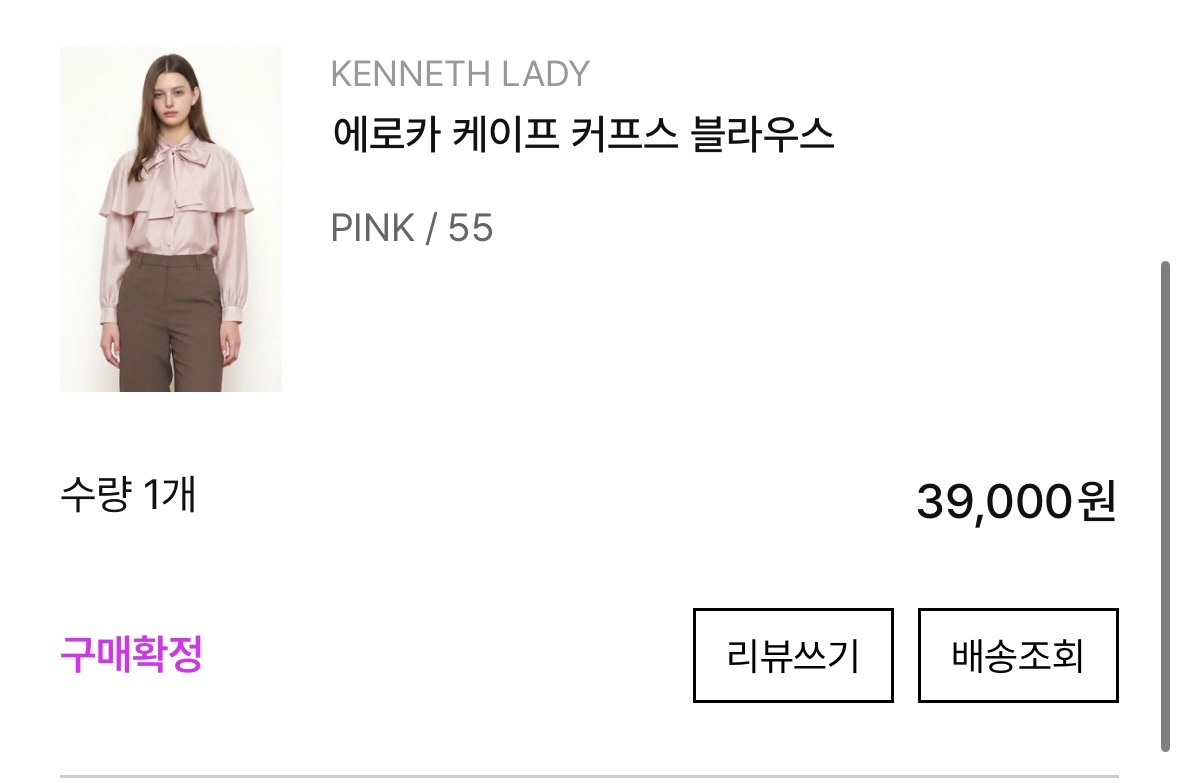
Task: Click the size 55 in the option line
Action: tap(471, 227)
